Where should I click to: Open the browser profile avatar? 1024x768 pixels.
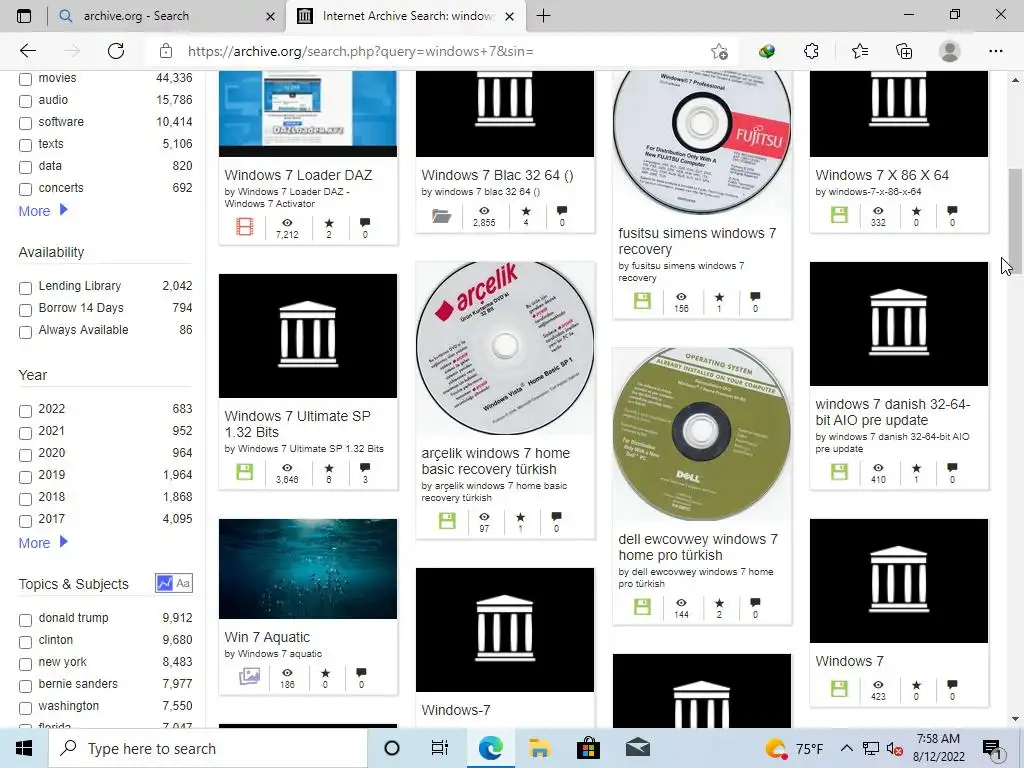pyautogui.click(x=950, y=51)
